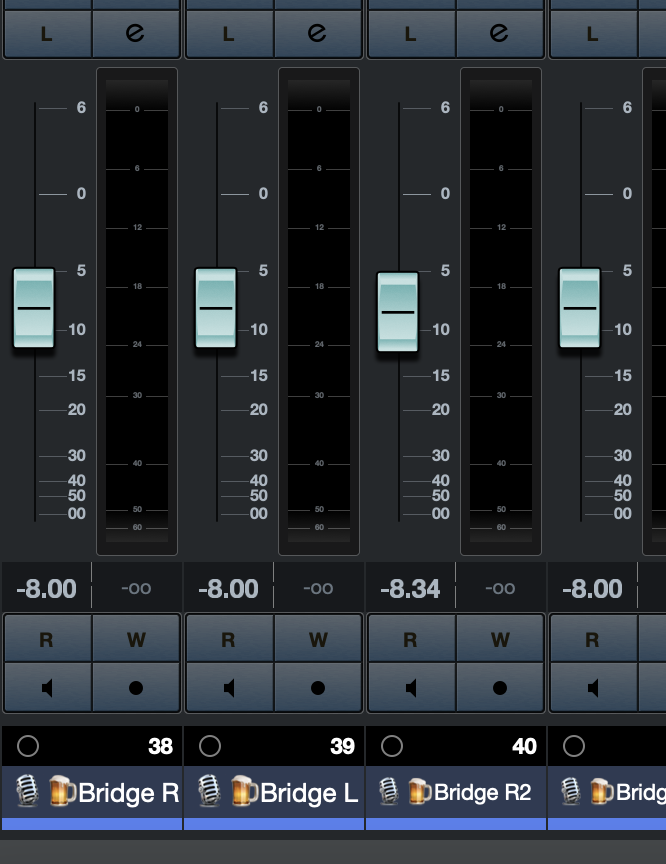
Task: Record-enable the Bridge R2 channel
Action: (x=500, y=687)
